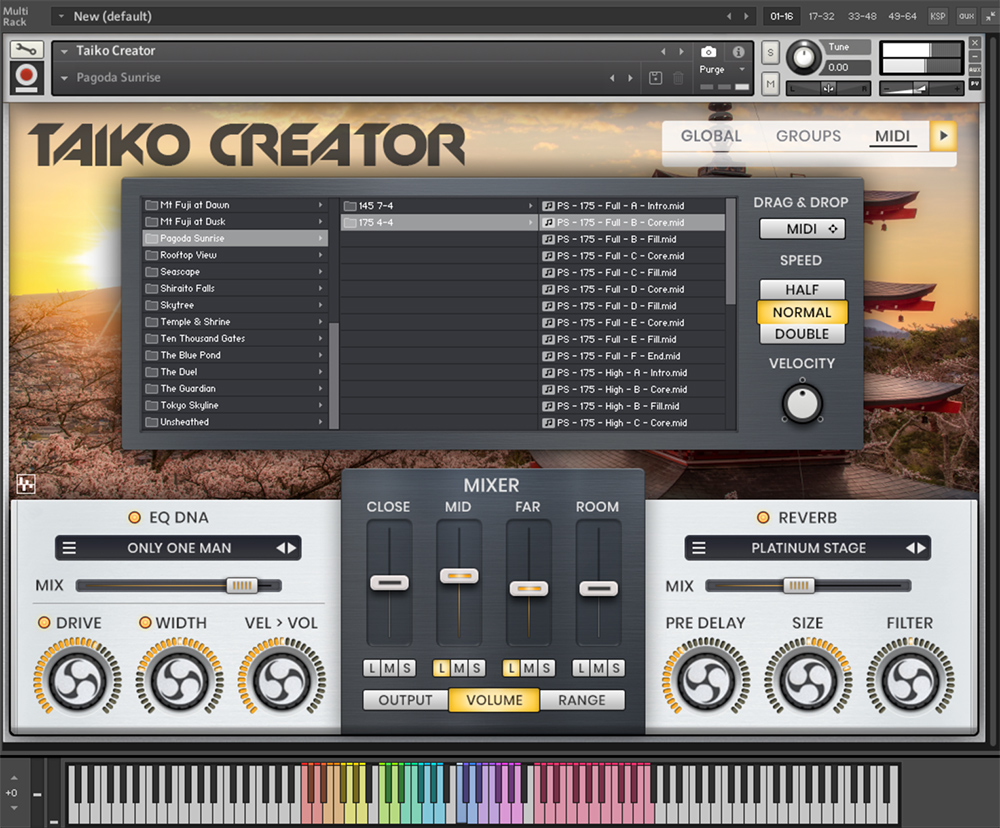Click the KSP button in rack header
The image size is (1000, 828).
(x=938, y=16)
